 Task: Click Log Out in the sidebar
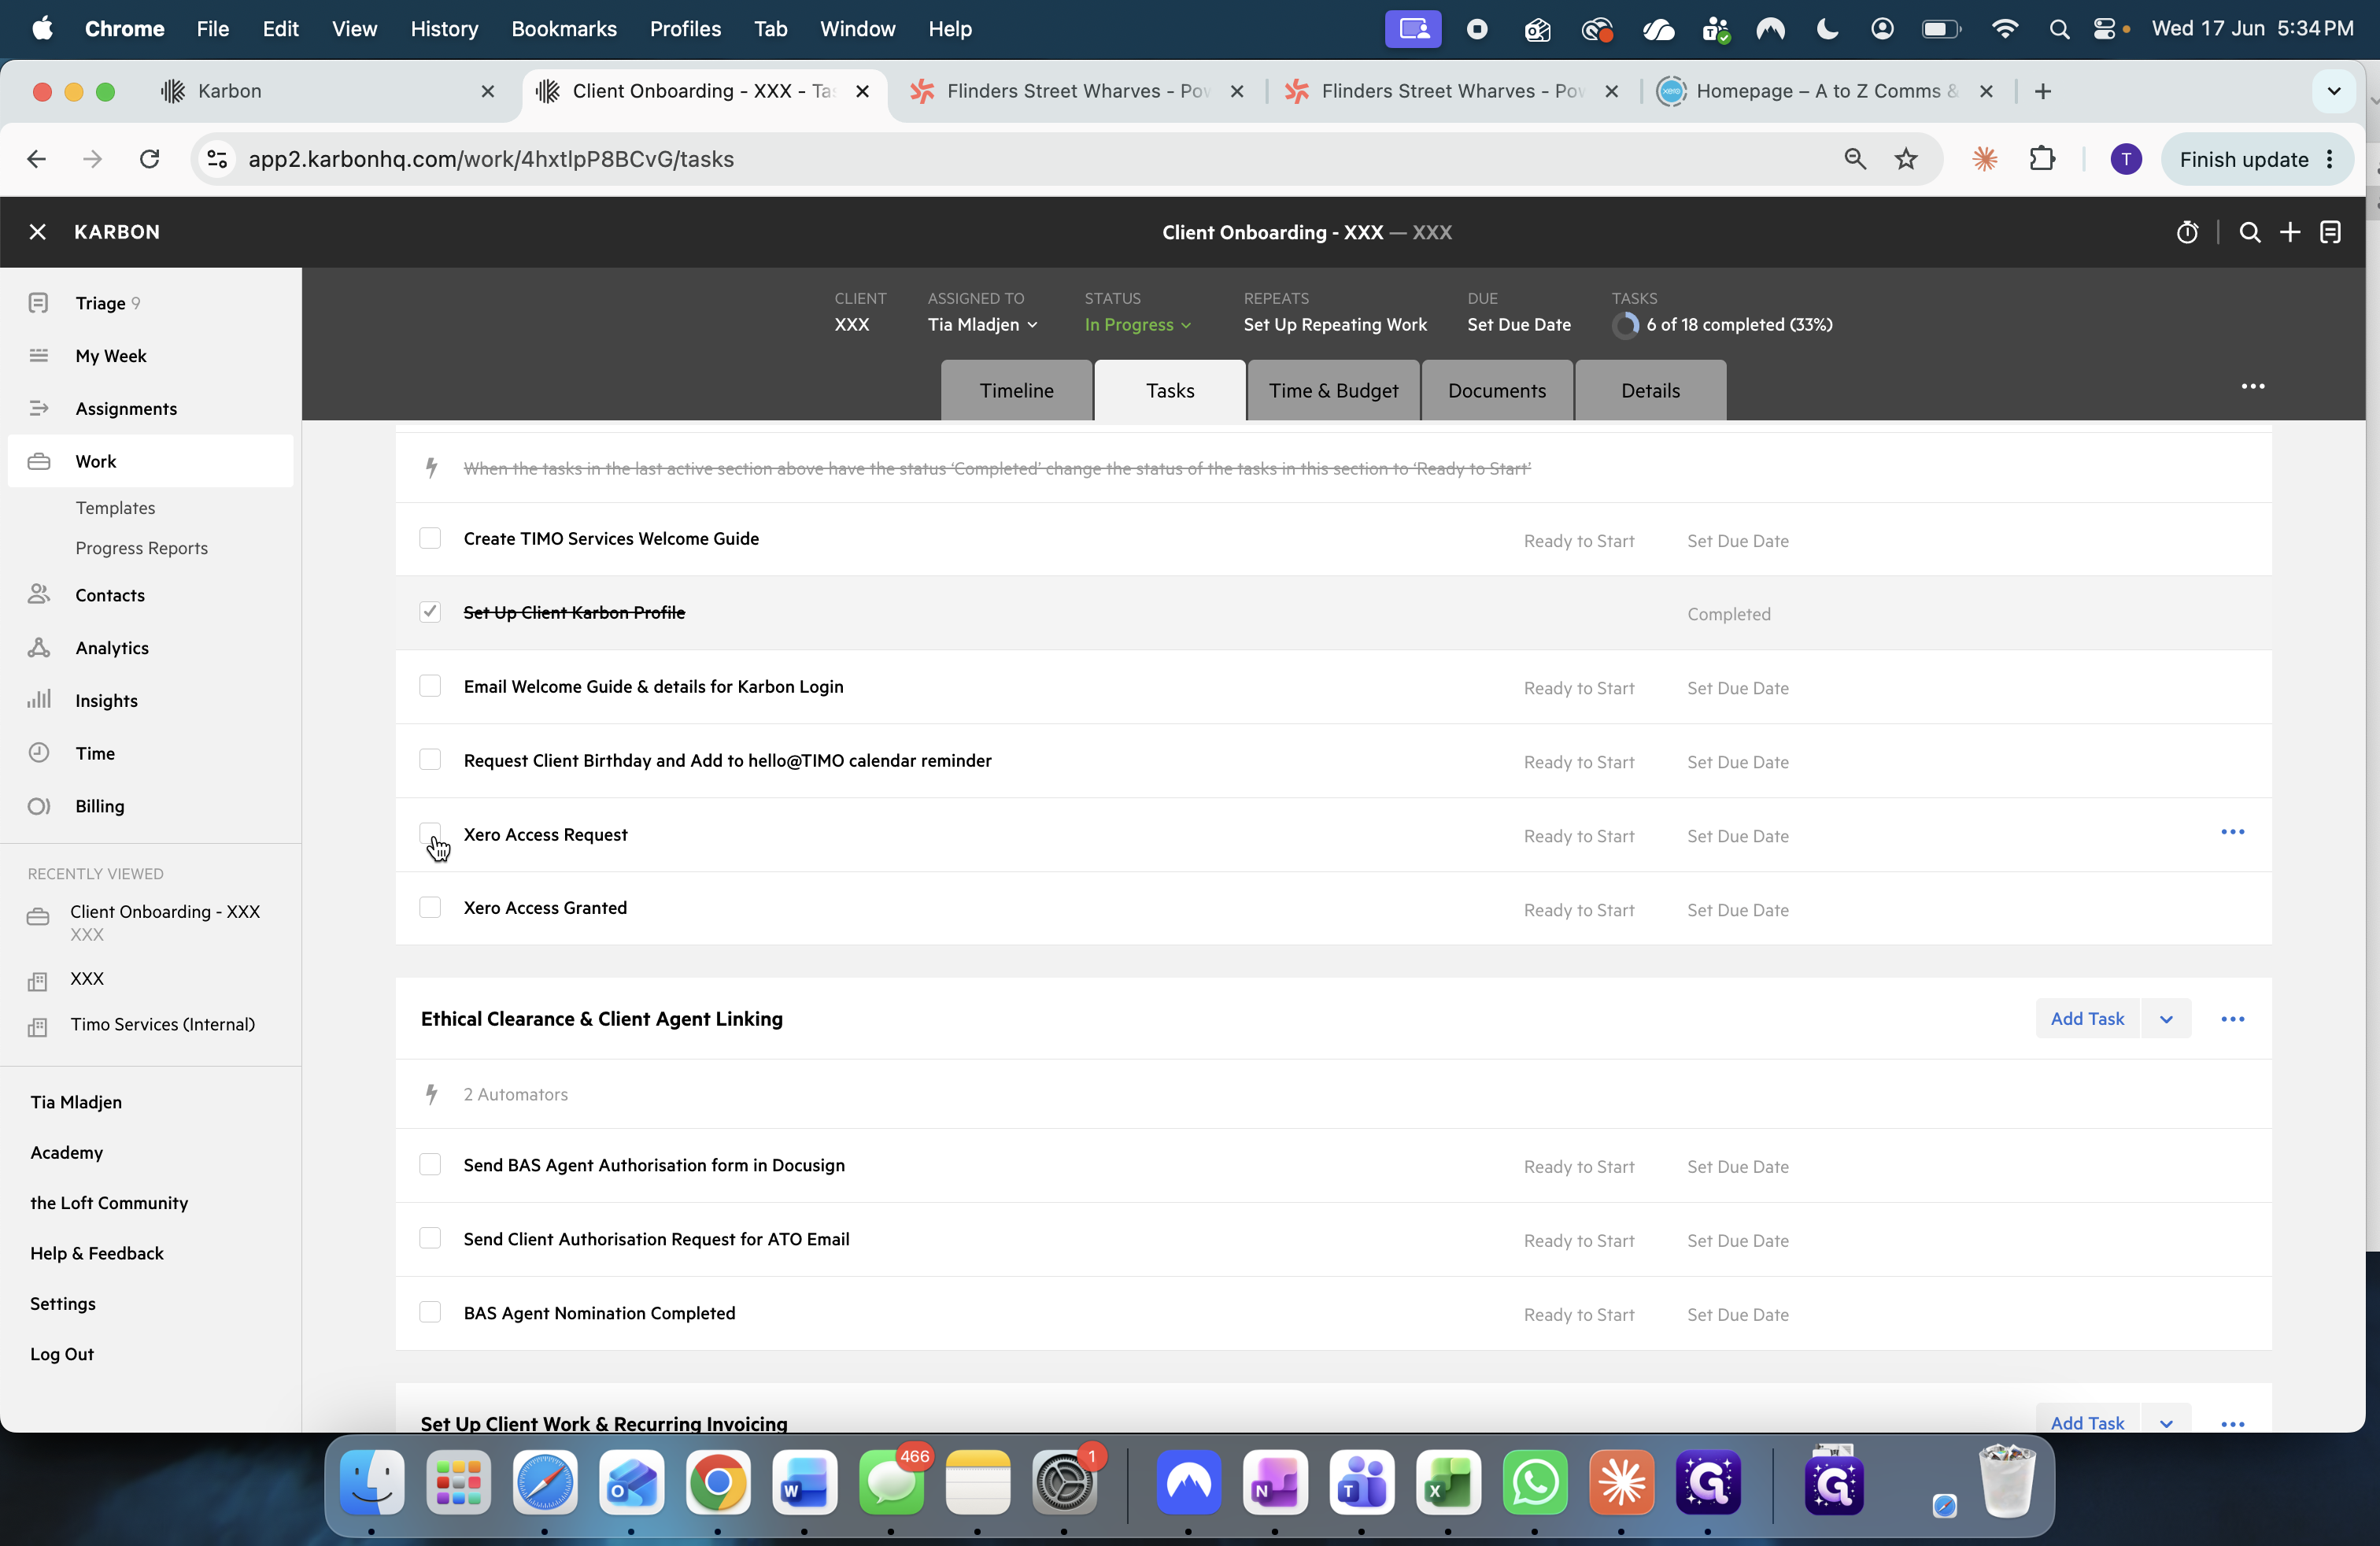62,1354
